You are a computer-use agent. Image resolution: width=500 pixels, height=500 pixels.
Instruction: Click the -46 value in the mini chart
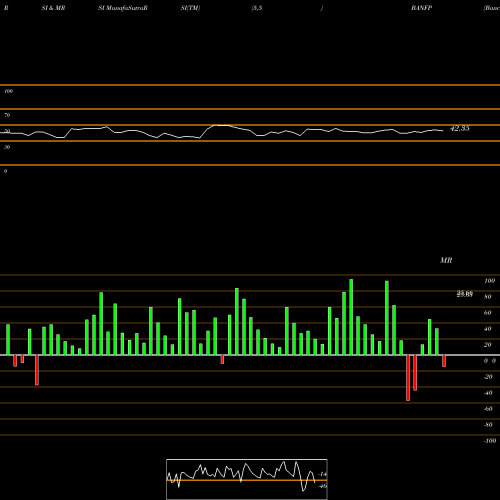pyautogui.click(x=323, y=486)
